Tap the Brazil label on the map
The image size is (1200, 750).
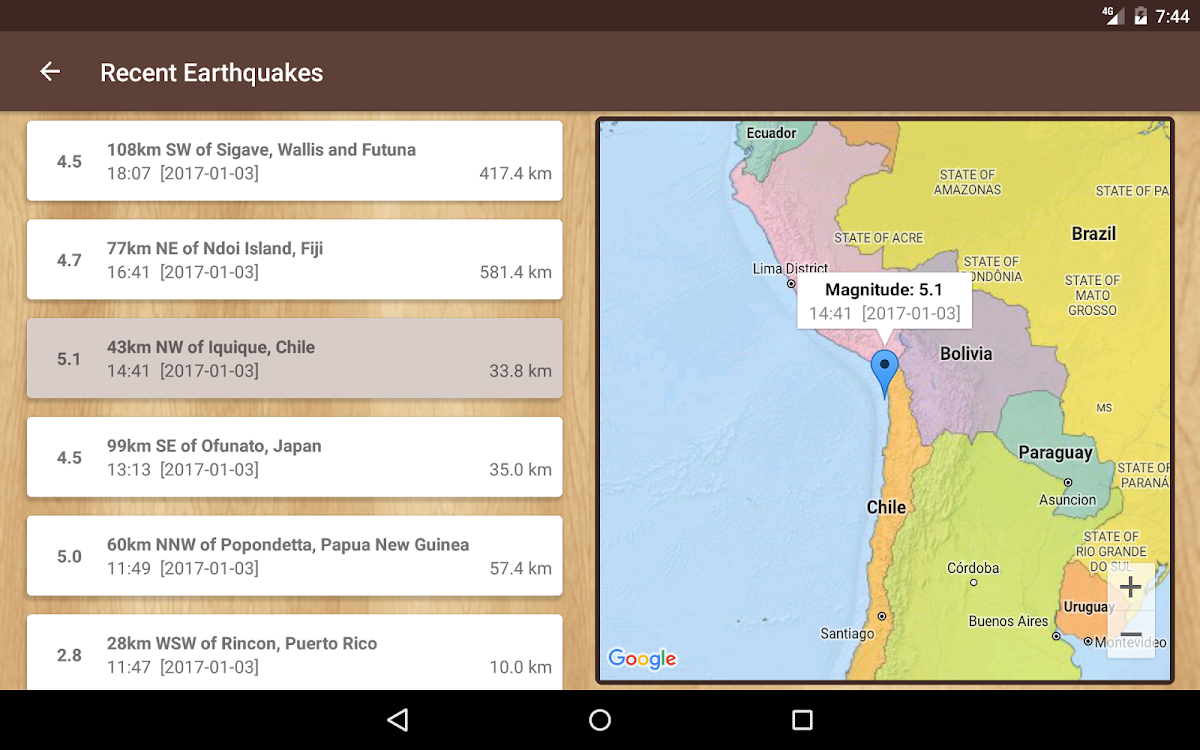click(x=1094, y=233)
